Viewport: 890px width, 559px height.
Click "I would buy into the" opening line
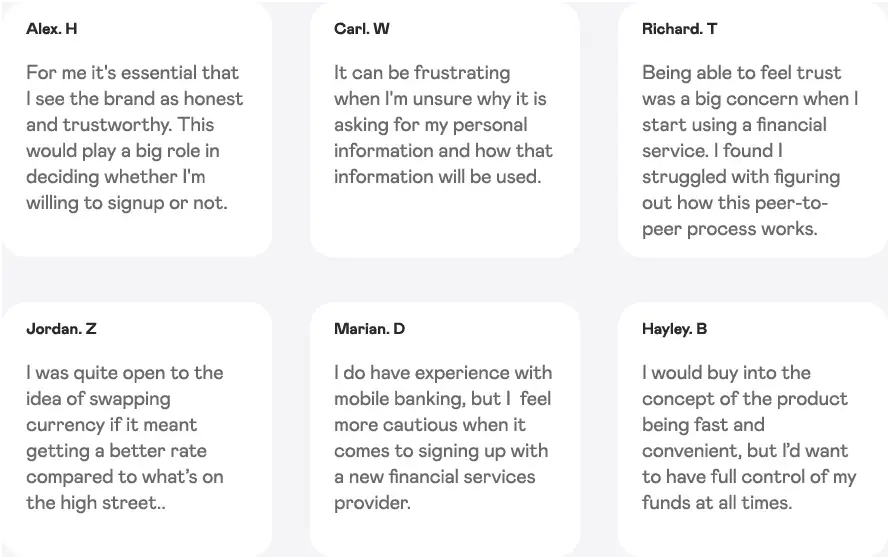[726, 373]
